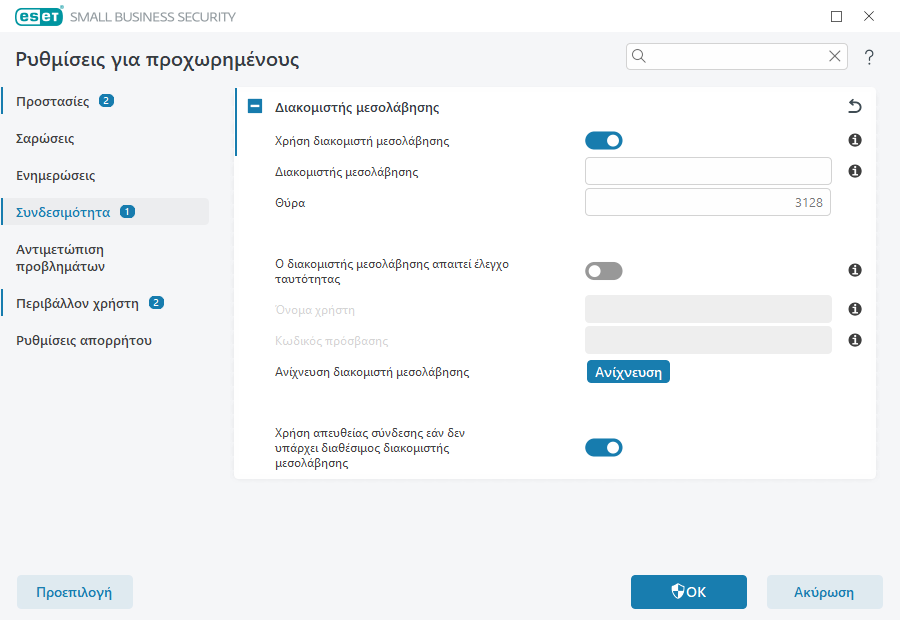The image size is (900, 620).
Task: Click info icon next to password field
Action: point(855,341)
